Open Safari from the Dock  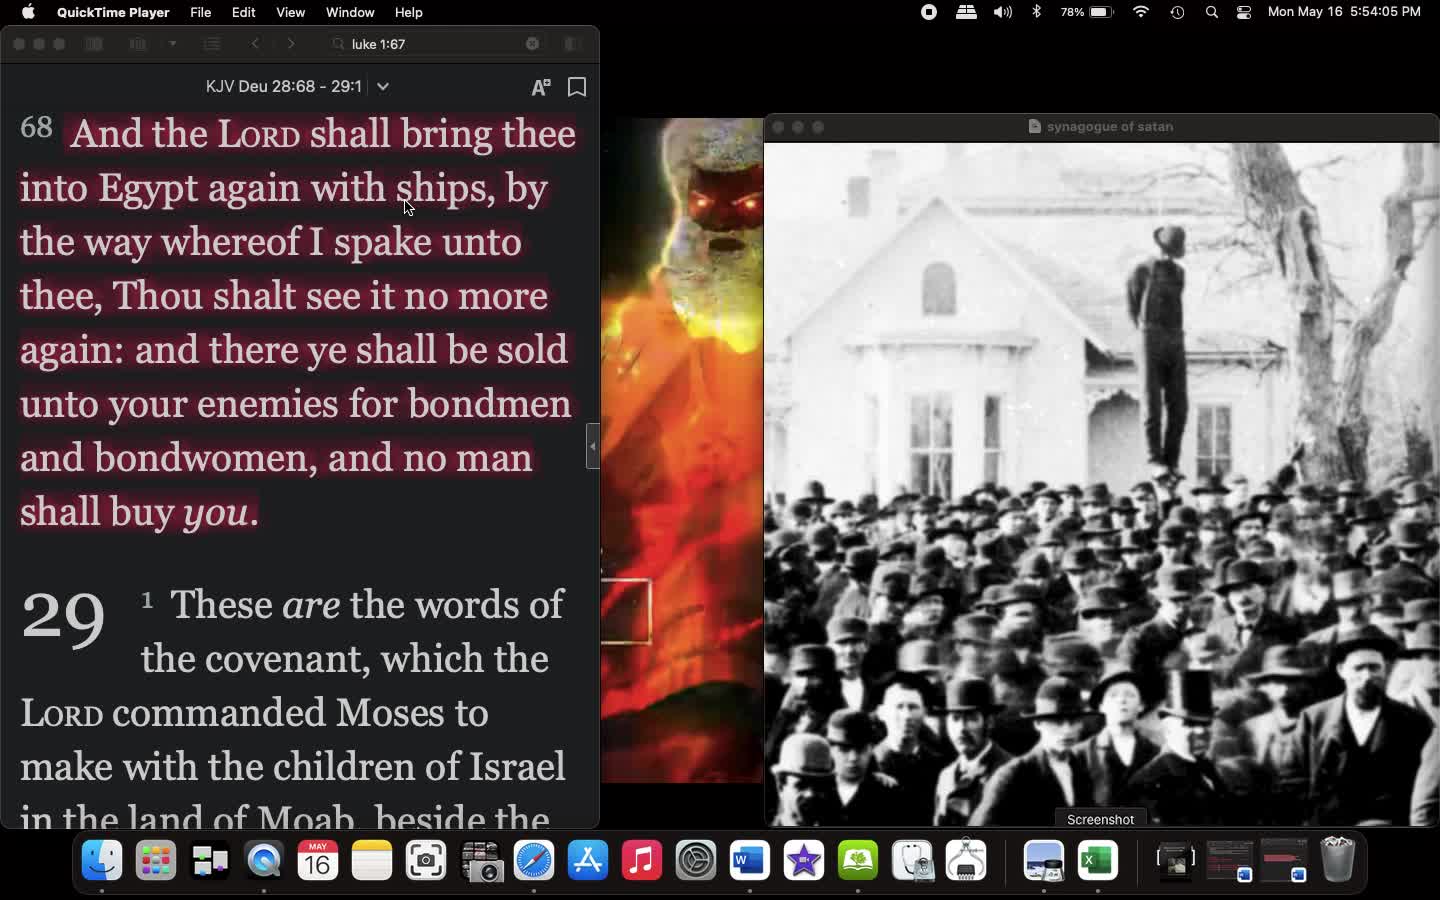[534, 860]
